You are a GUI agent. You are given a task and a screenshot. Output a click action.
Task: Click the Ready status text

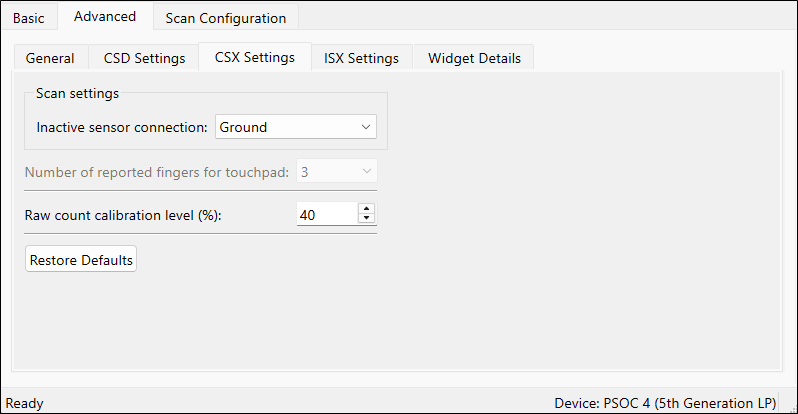pyautogui.click(x=24, y=403)
